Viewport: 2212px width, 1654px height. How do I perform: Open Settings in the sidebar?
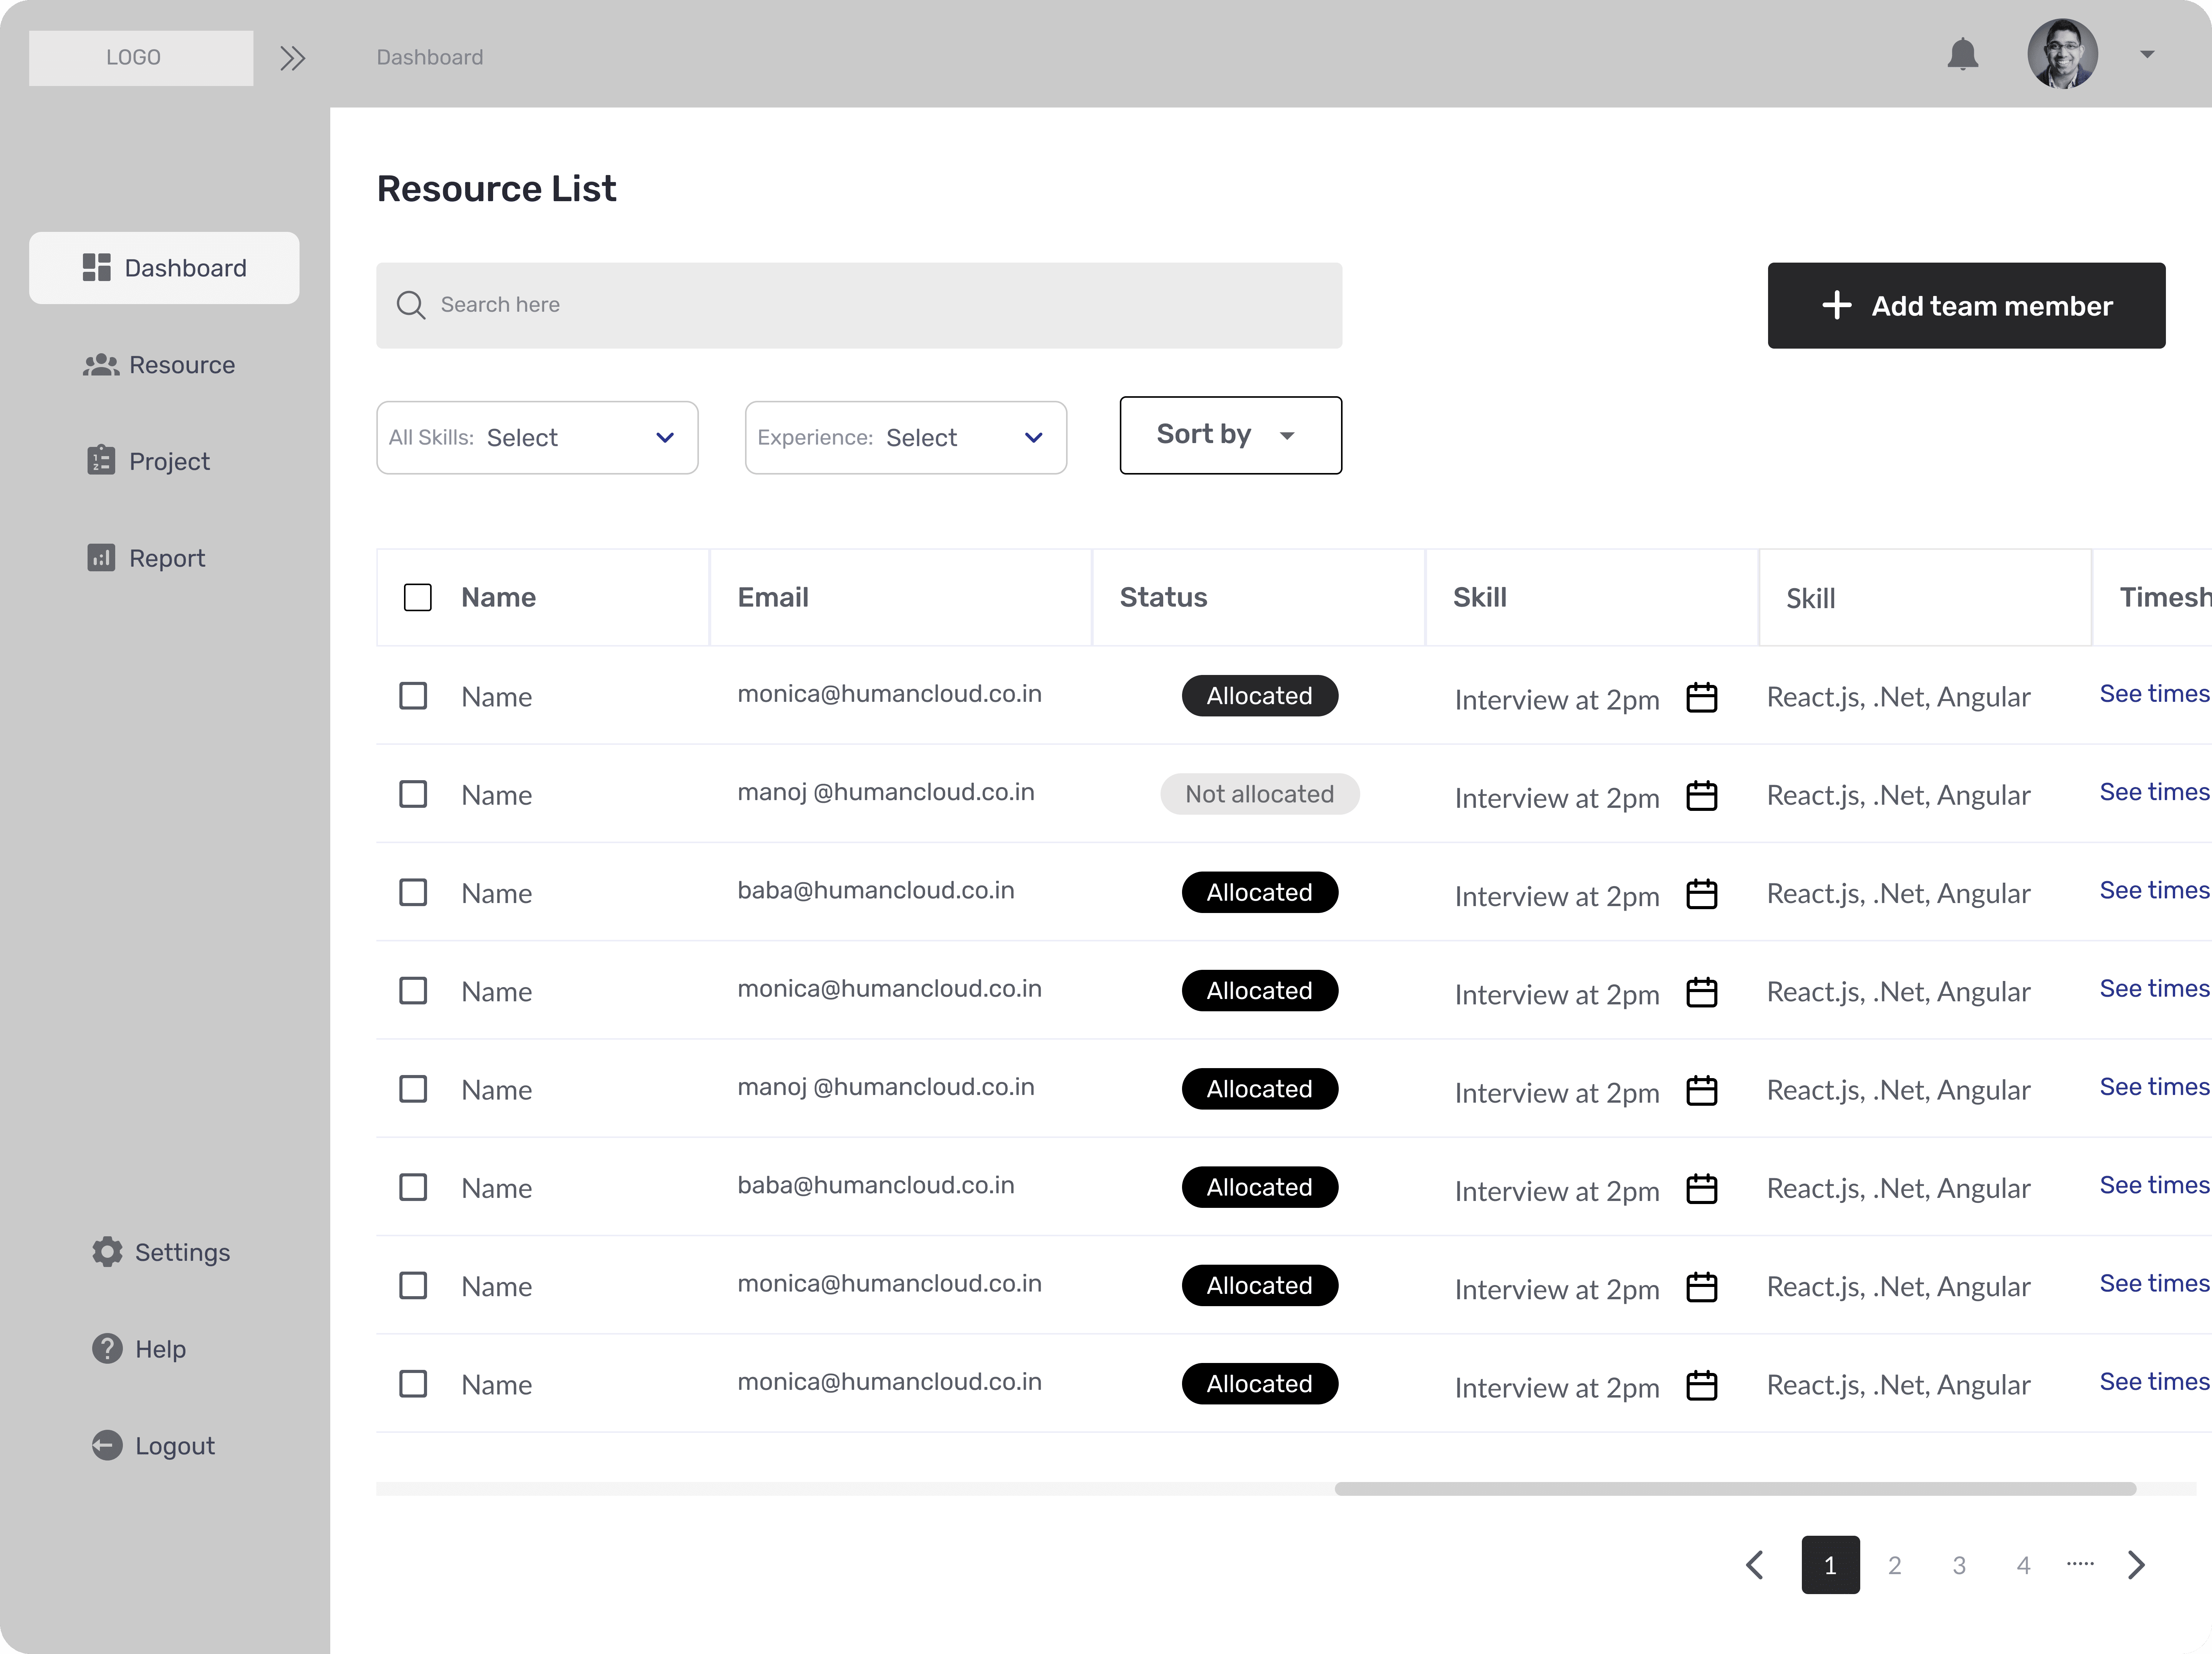pyautogui.click(x=161, y=1252)
